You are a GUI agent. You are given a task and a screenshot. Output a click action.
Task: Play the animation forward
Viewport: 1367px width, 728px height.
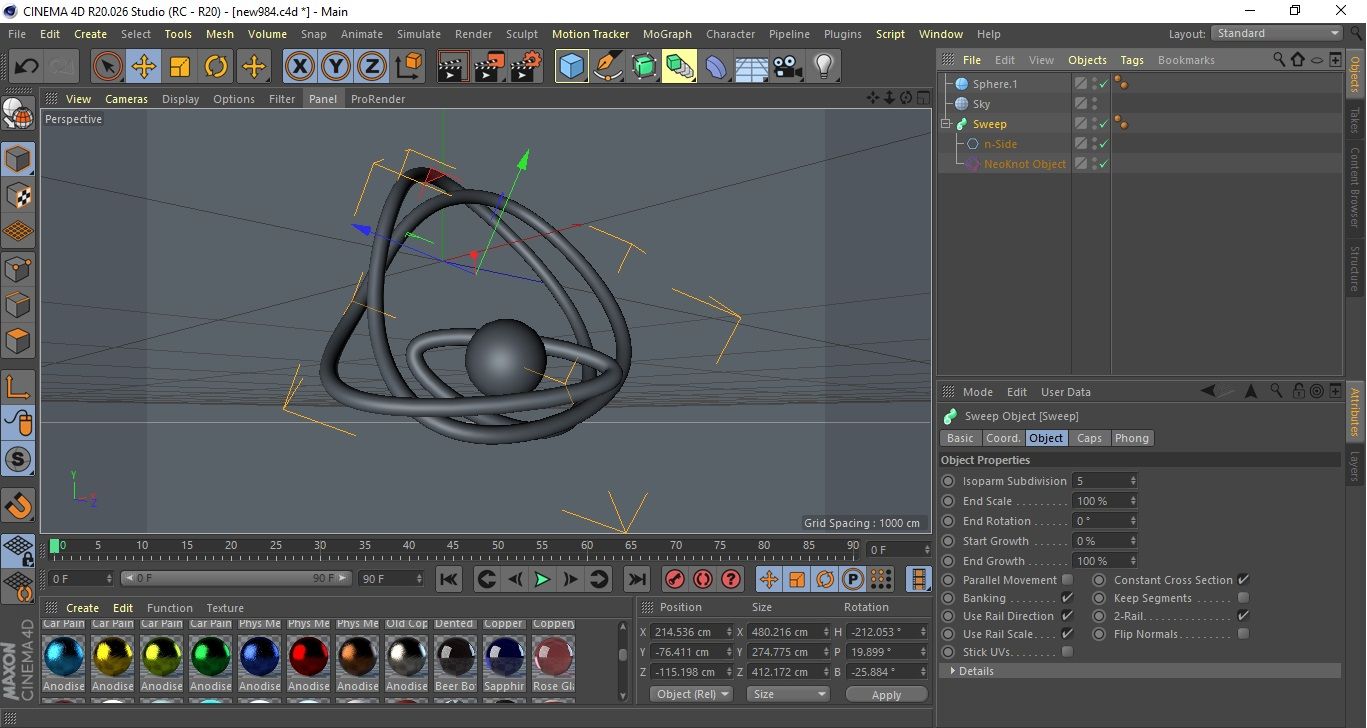tap(542, 579)
